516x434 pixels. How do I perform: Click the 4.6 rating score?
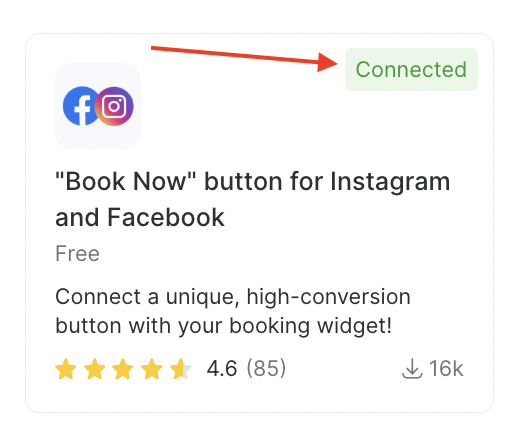(x=222, y=369)
